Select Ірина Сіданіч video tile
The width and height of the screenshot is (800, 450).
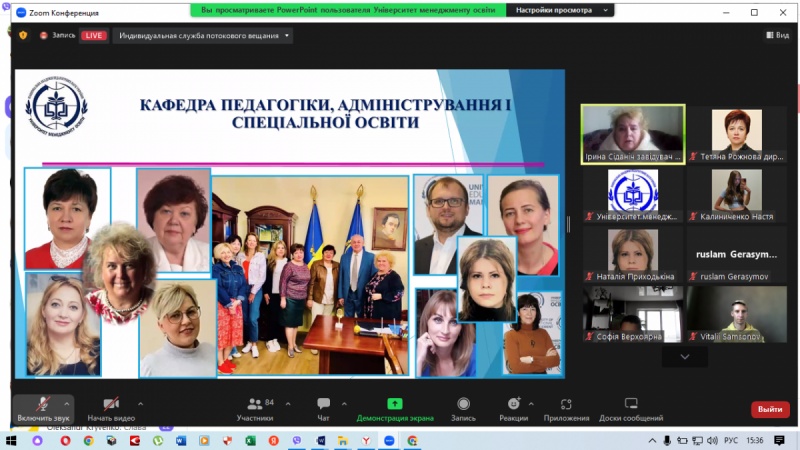click(x=633, y=135)
